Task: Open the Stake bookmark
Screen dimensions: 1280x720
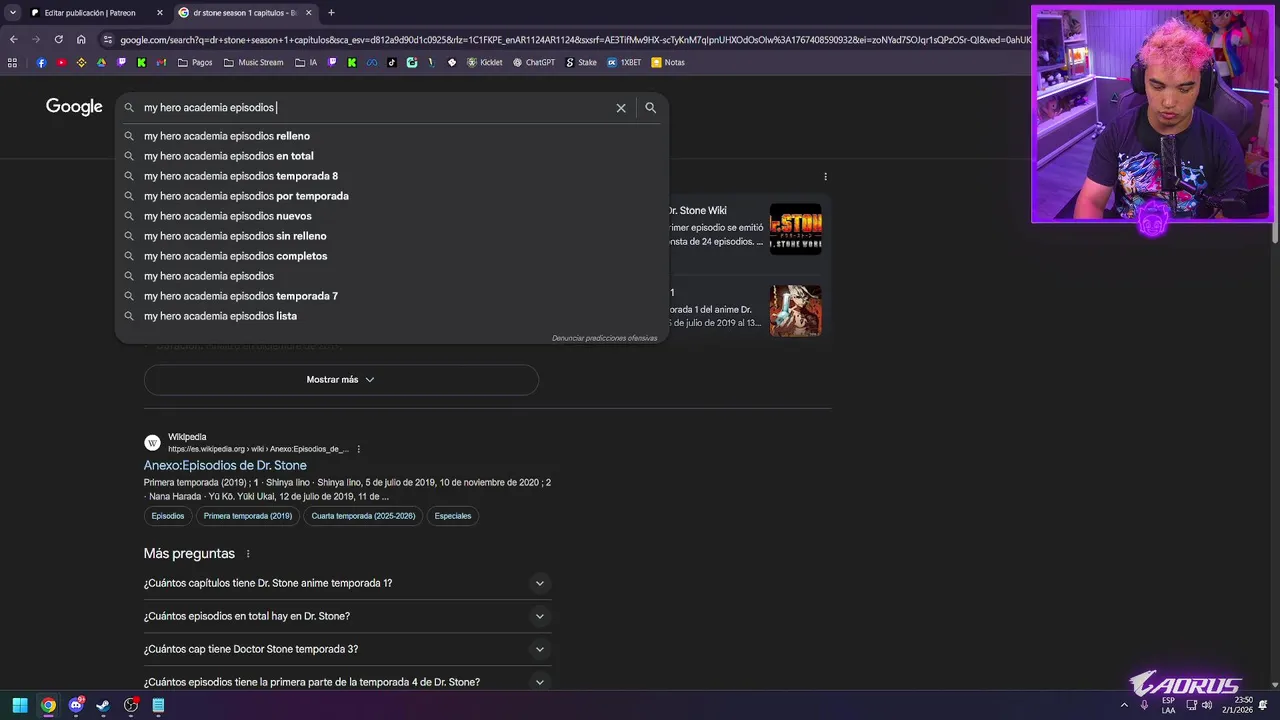Action: [581, 62]
